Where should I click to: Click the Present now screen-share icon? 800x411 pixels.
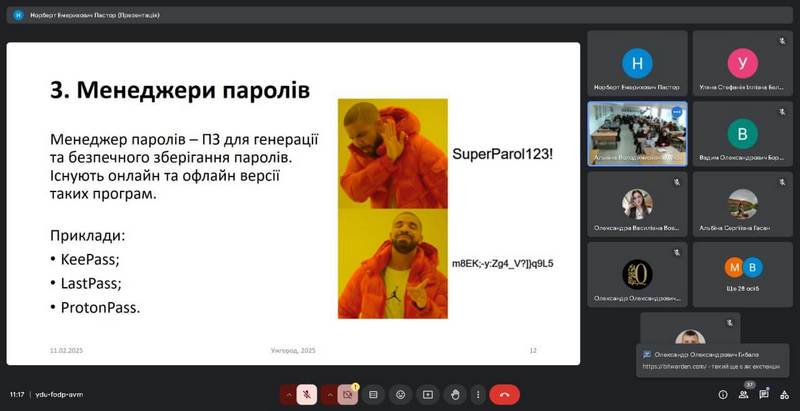(x=428, y=395)
